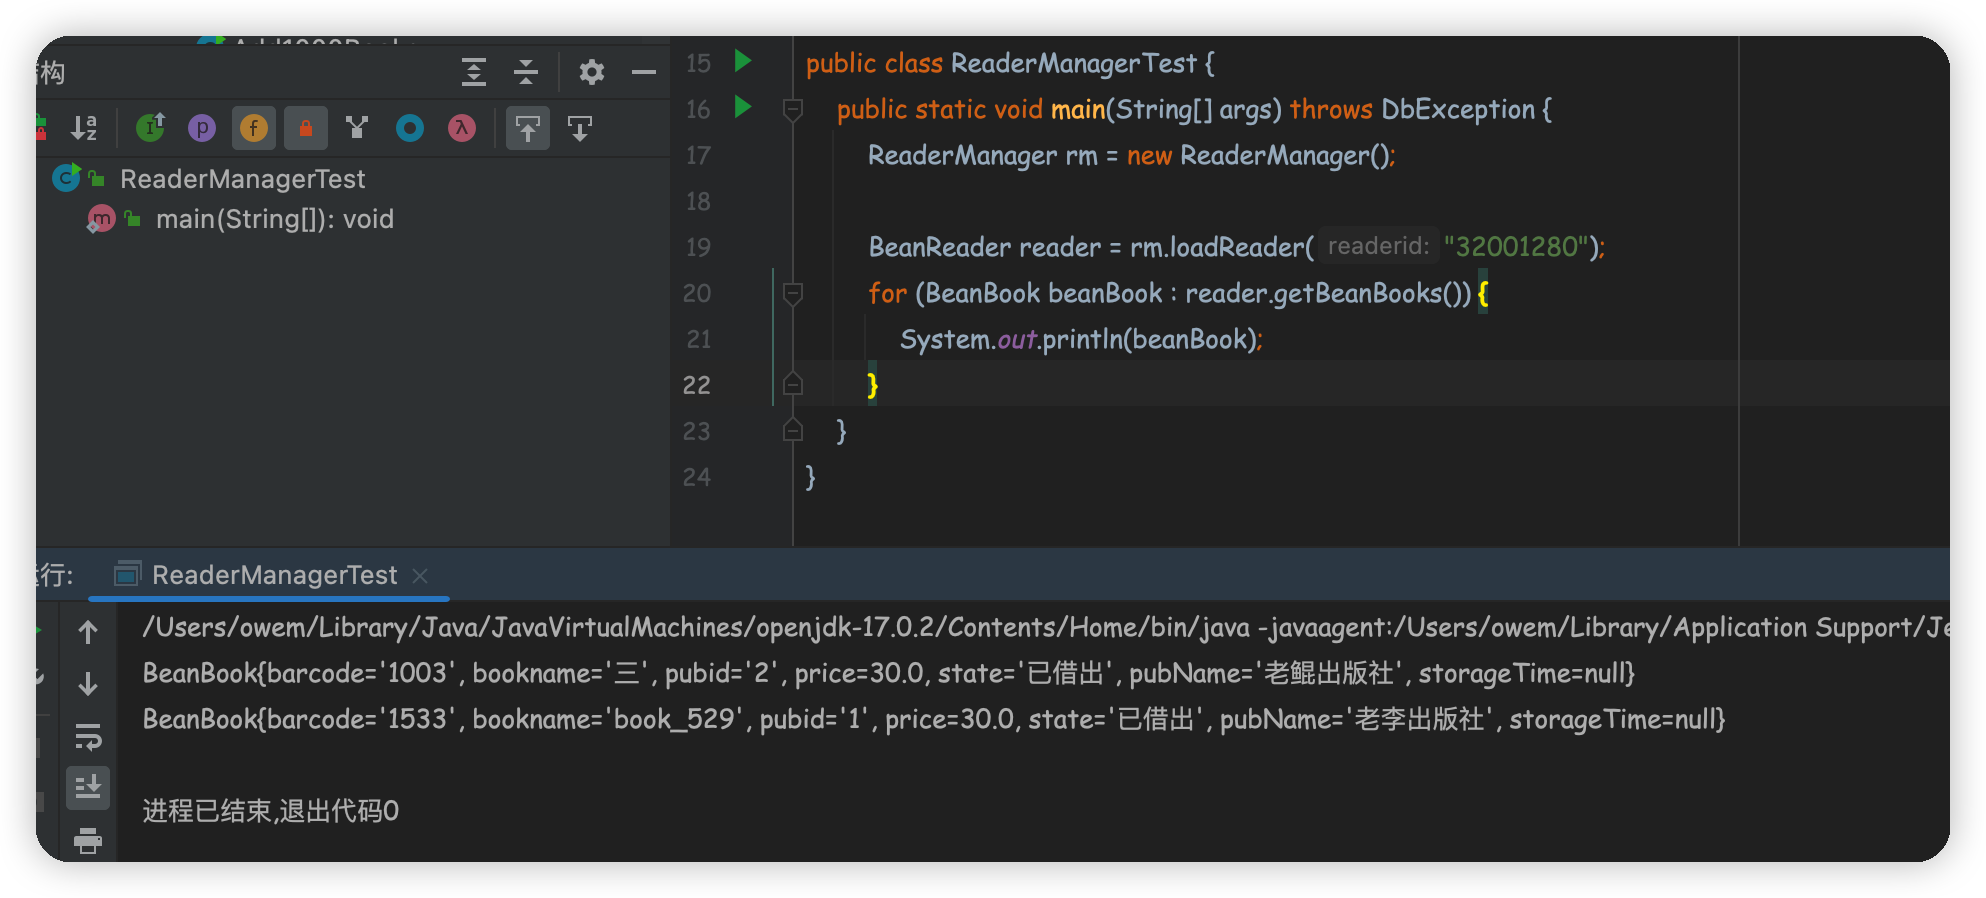Click ReaderManagerTest class name on line 15
Screen dimensions: 1986x898
click(x=1073, y=63)
